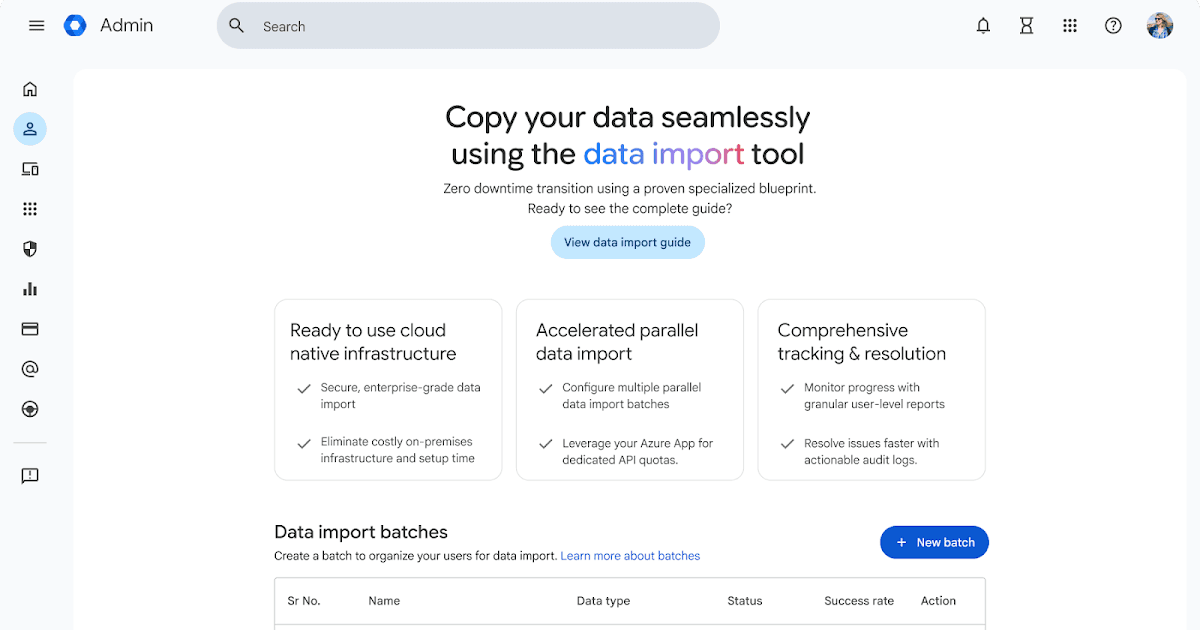Open Reporting bar chart sidebar icon
The width and height of the screenshot is (1200, 630).
click(x=30, y=289)
